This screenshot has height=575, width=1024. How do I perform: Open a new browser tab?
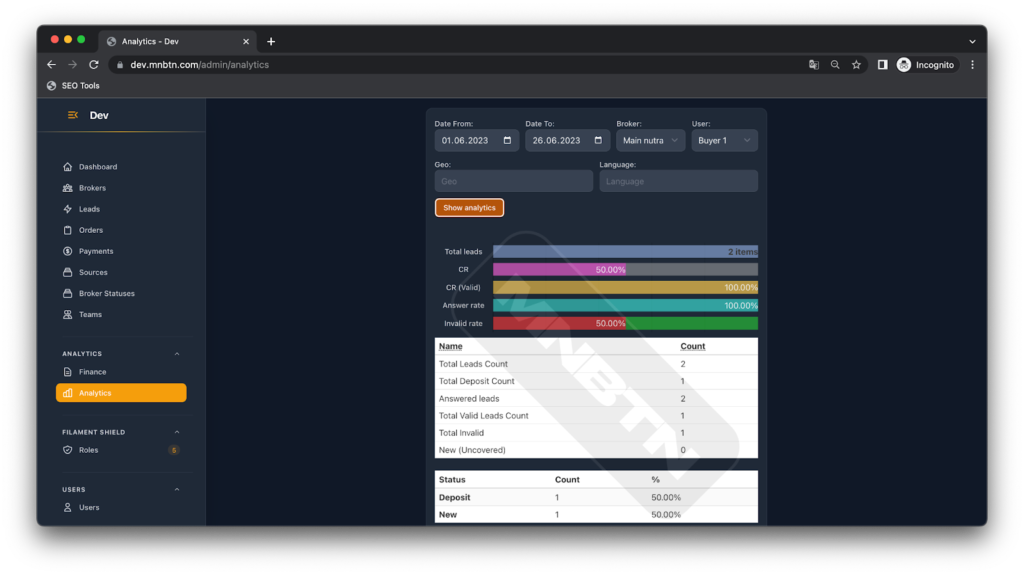point(271,41)
